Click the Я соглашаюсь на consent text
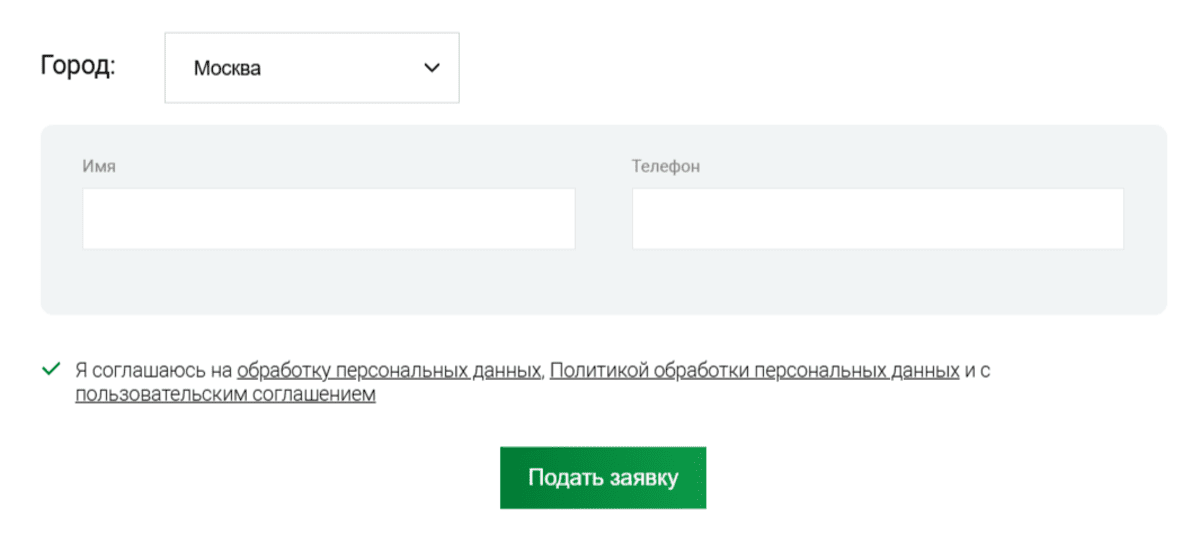This screenshot has height=551, width=1200. click(153, 371)
